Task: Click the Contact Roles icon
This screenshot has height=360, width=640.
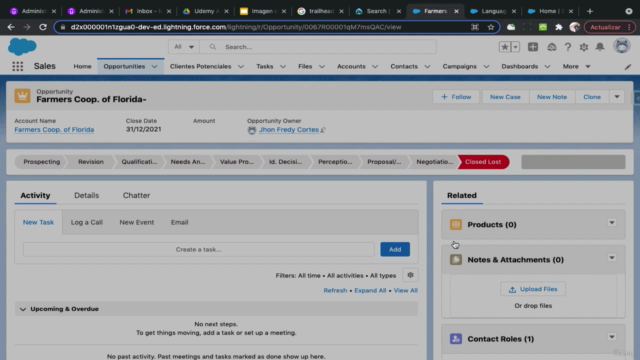Action: click(x=456, y=339)
